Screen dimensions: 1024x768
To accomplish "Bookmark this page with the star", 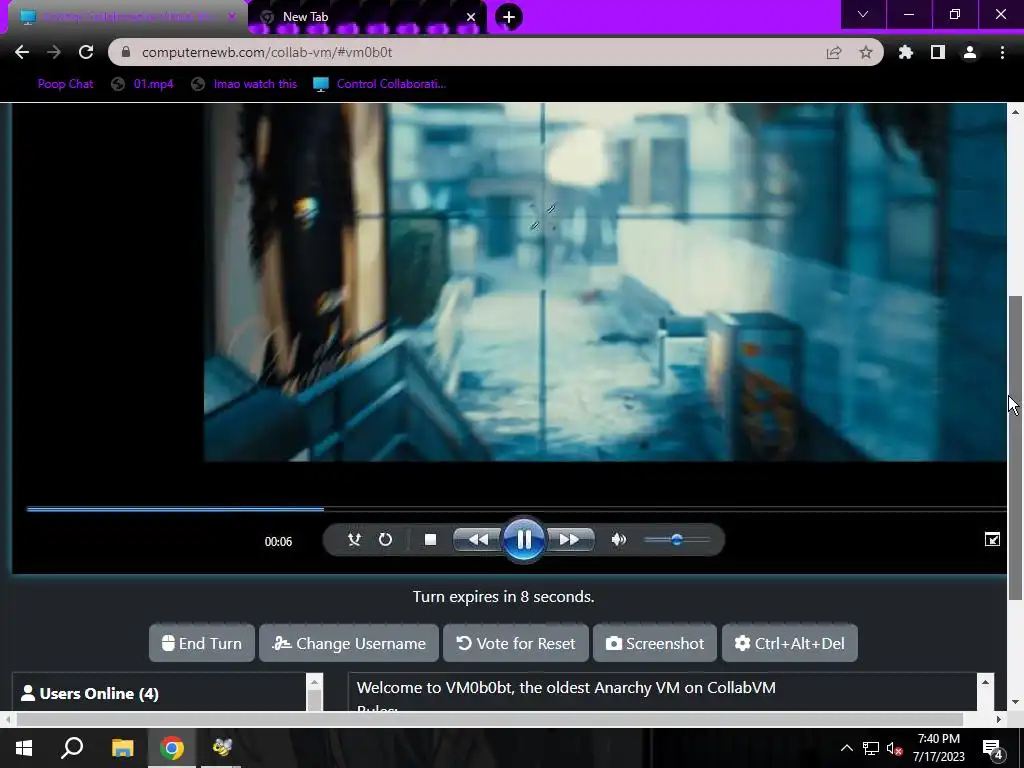I will [x=866, y=52].
